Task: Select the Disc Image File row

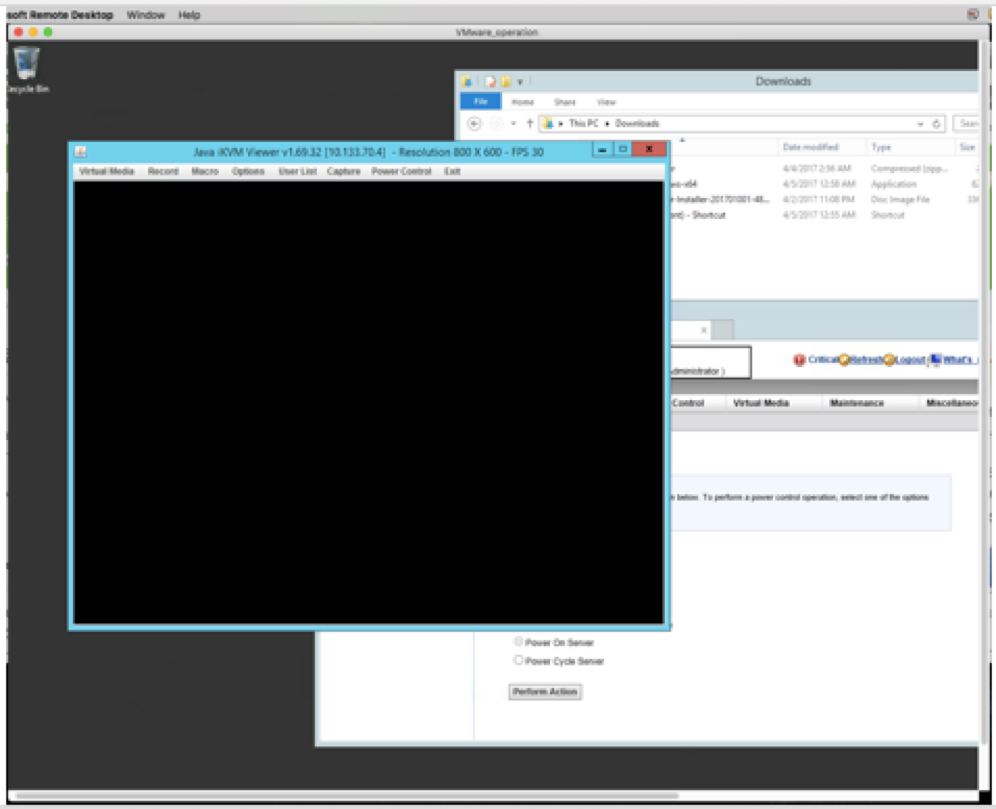Action: pos(823,199)
